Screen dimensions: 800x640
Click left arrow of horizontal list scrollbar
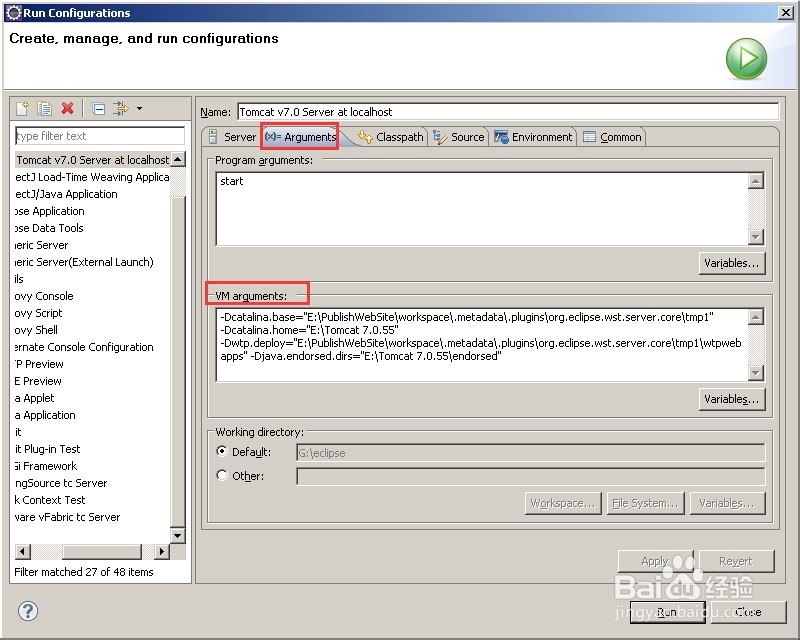[x=23, y=551]
